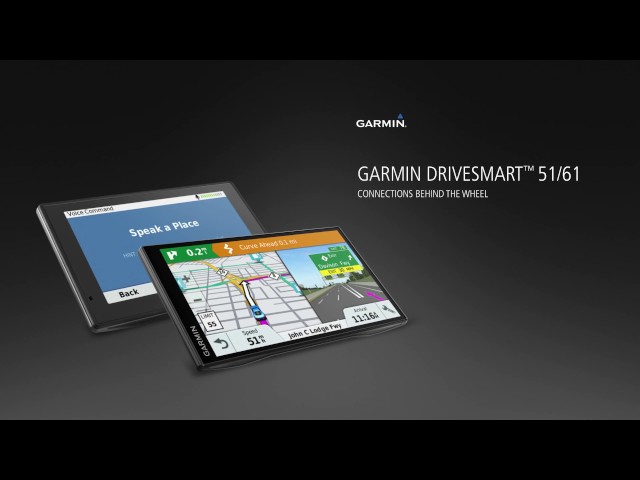
Task: Click the Garmin logo above the title
Action: [381, 121]
